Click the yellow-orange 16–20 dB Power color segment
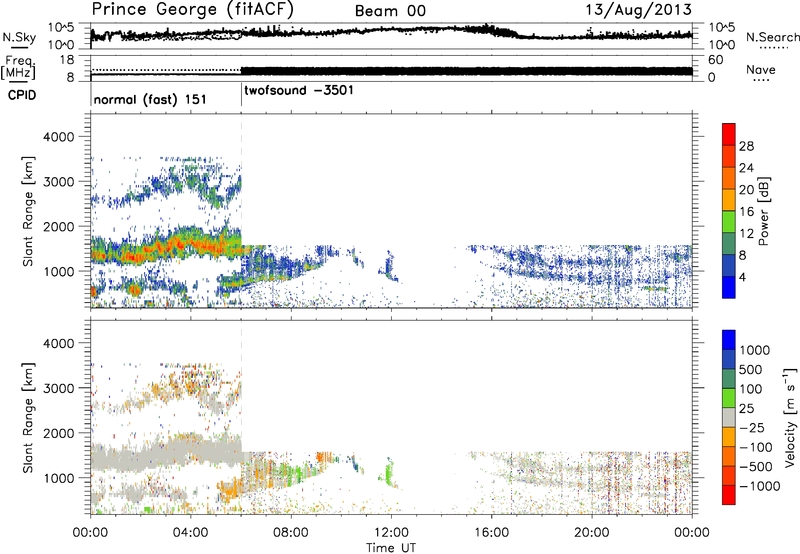Screen dimensions: 800x554 [x=729, y=200]
